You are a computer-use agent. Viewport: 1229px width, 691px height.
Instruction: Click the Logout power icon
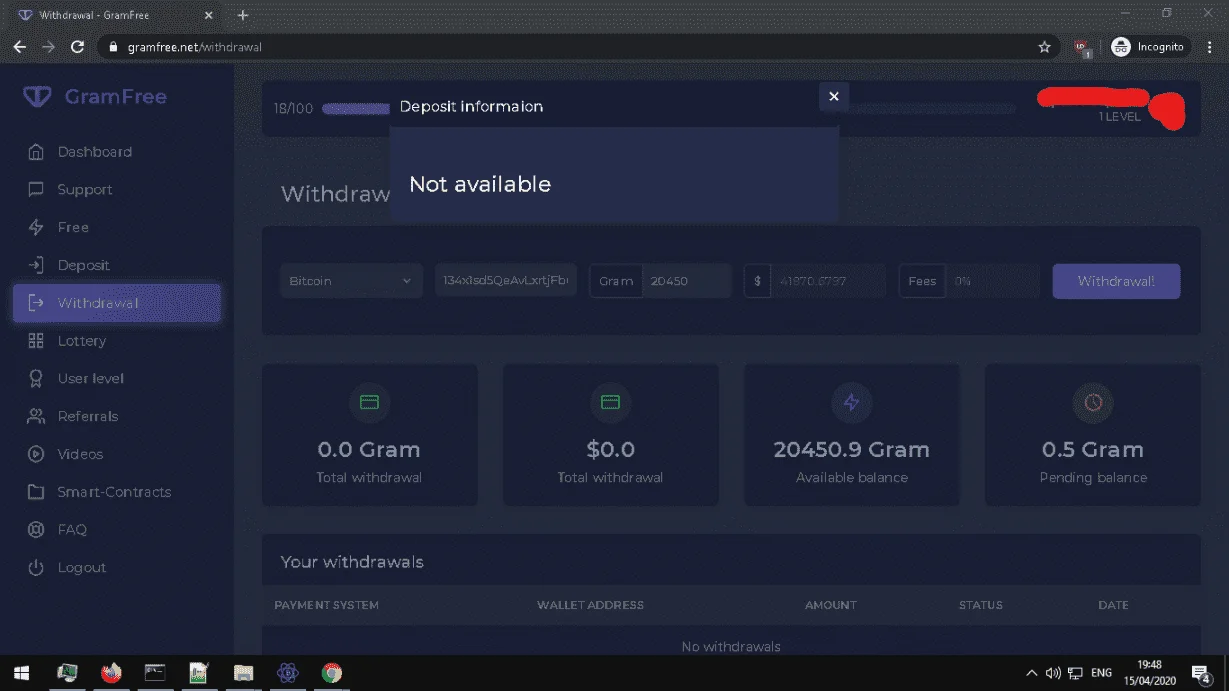click(x=36, y=568)
